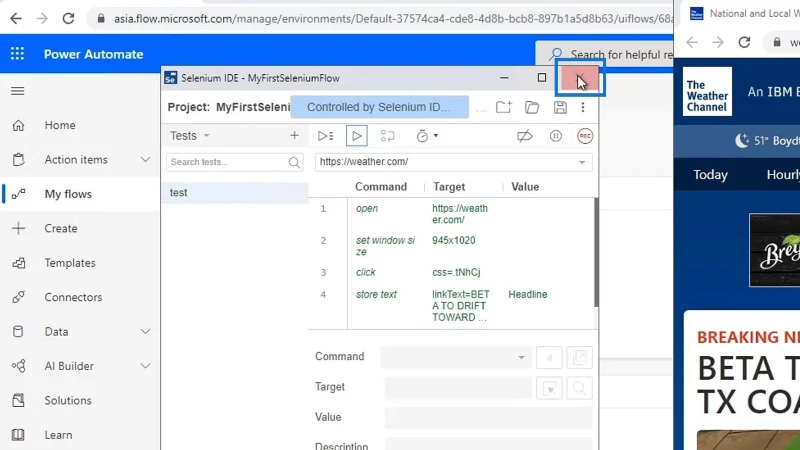Click the Data cylinder icon
Viewport: 800px width, 450px height.
(x=18, y=332)
